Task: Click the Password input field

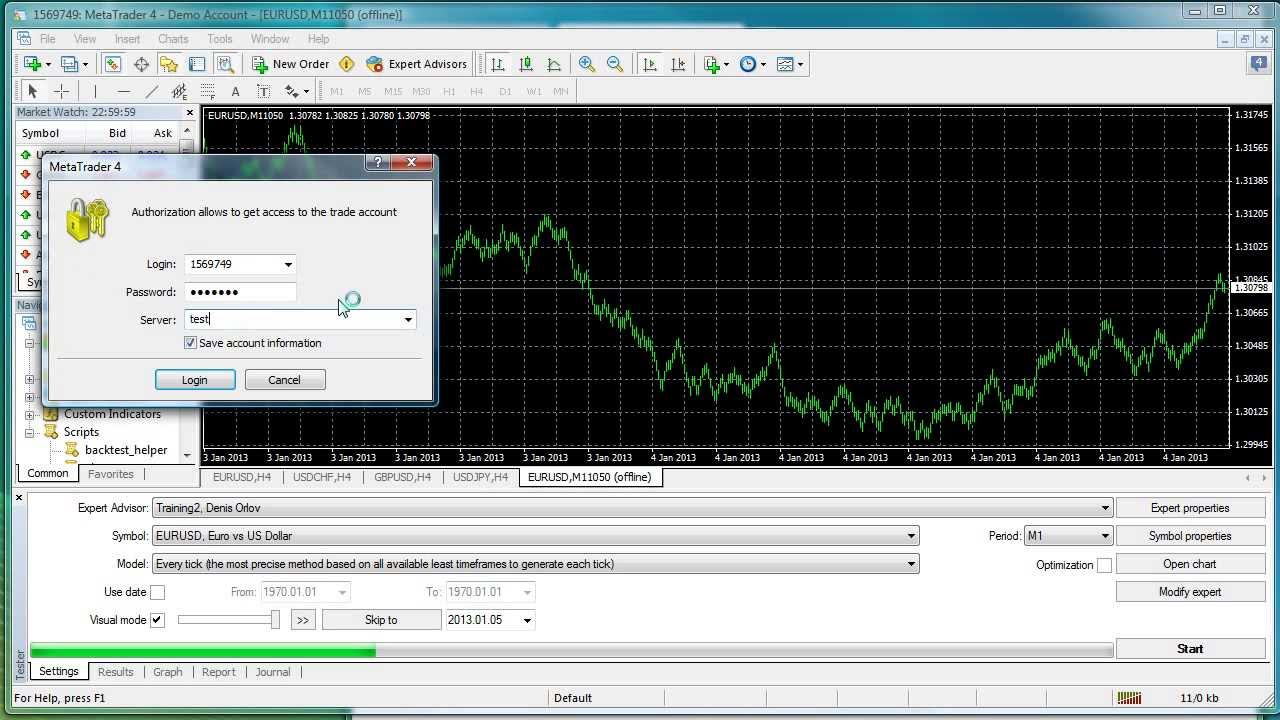Action: (240, 292)
